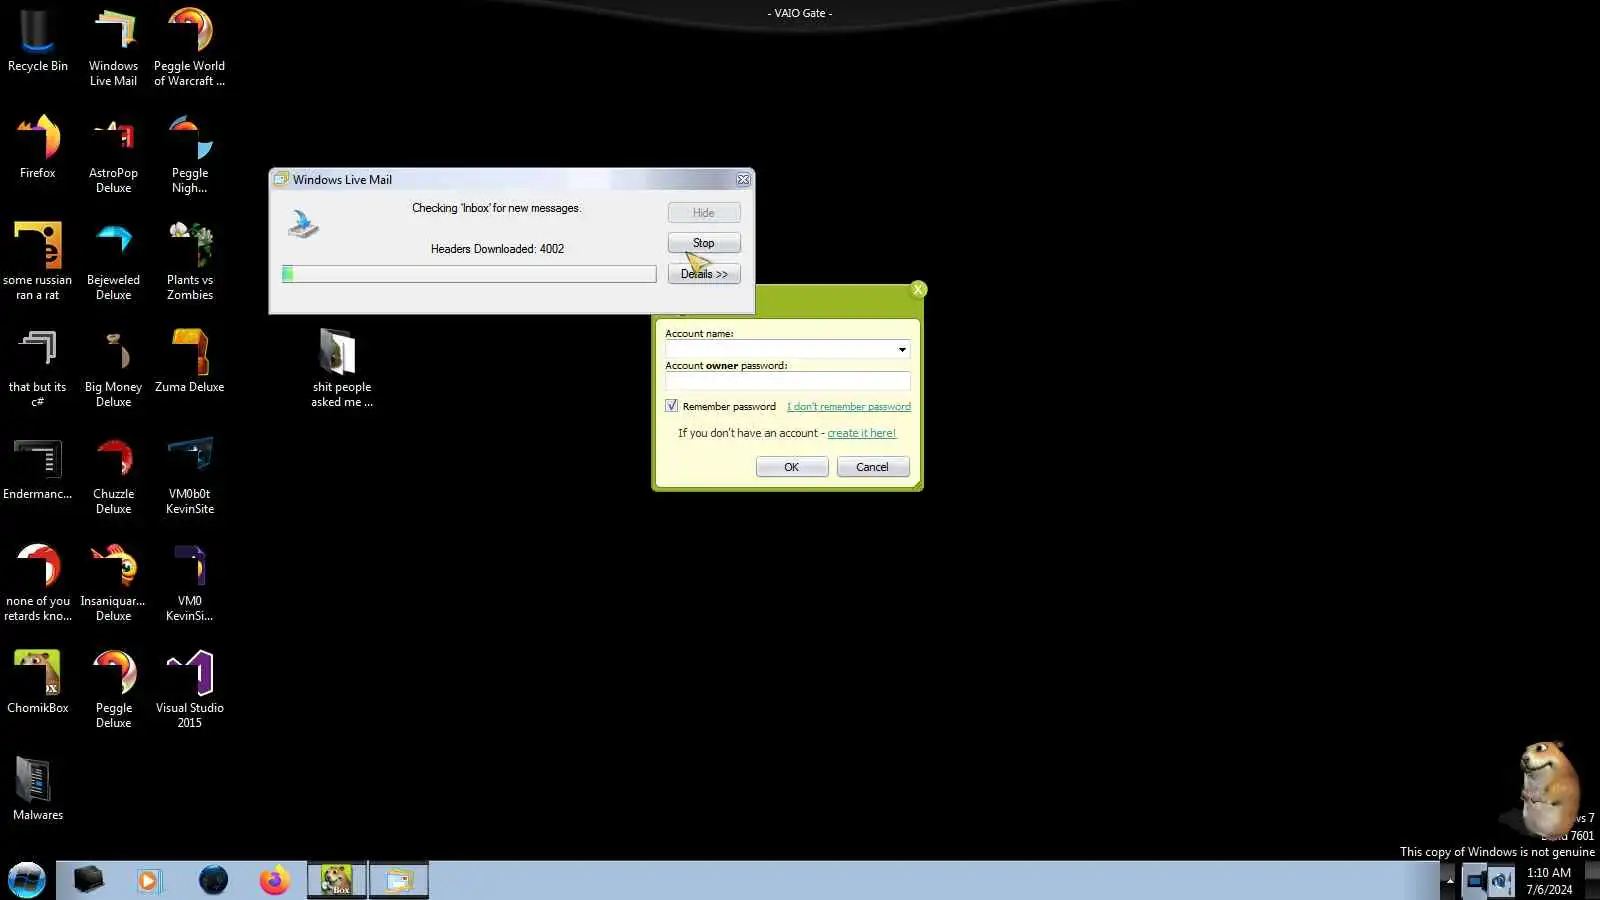1600x900 pixels.
Task: Select the AstroPop Deluxe desktop icon
Action: coord(113,155)
